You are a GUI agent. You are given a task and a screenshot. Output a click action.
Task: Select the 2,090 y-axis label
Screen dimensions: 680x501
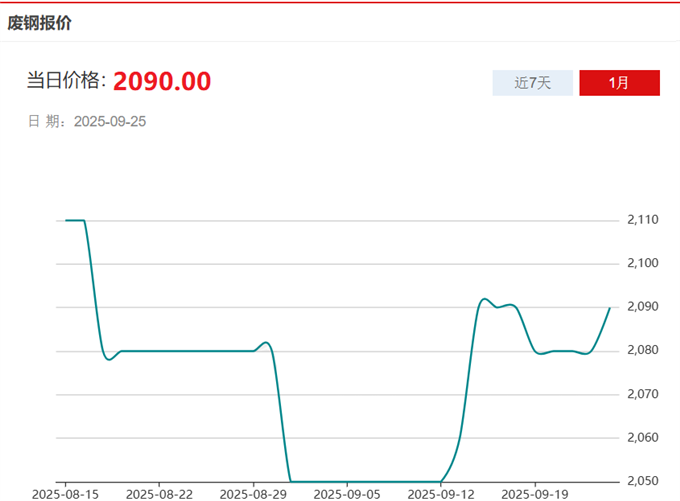click(643, 307)
